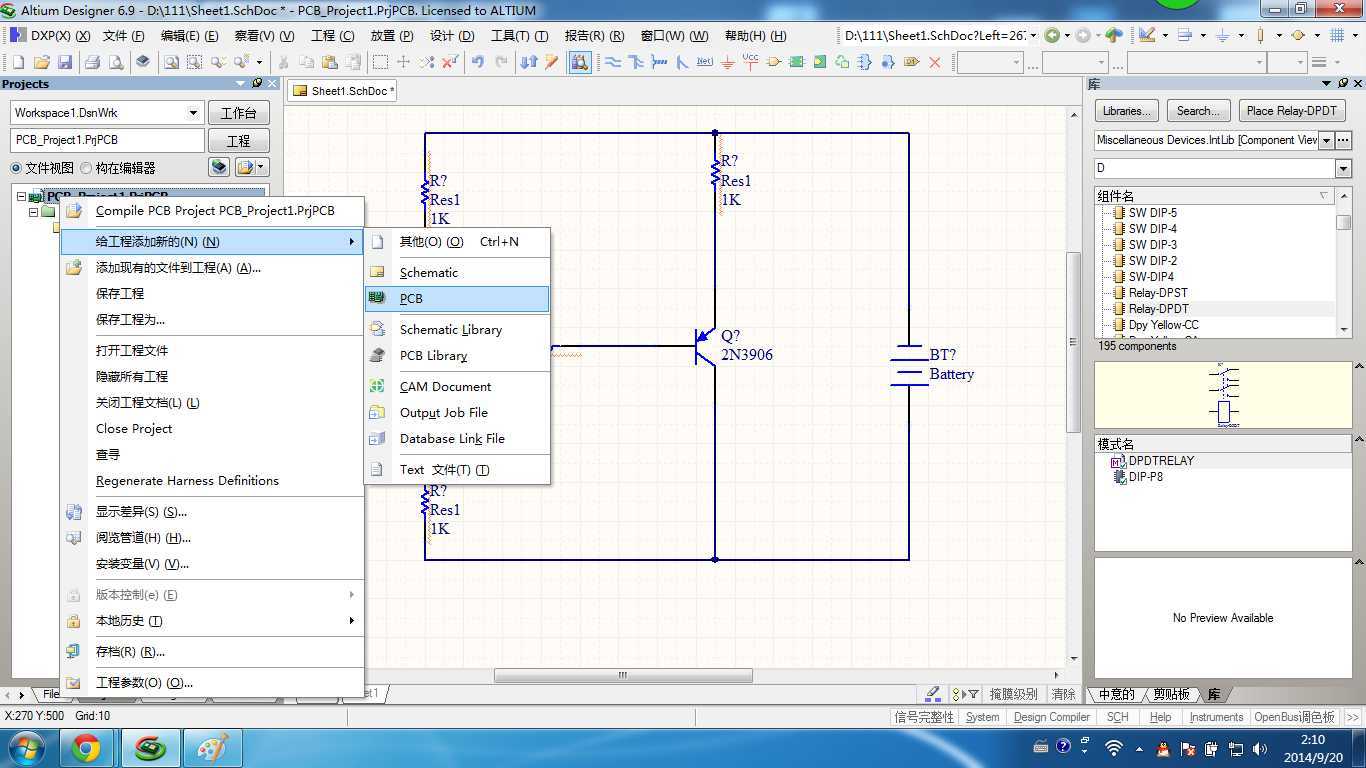Place a part using the gate icon
The width and height of the screenshot is (1366, 768).
pyautogui.click(x=774, y=62)
